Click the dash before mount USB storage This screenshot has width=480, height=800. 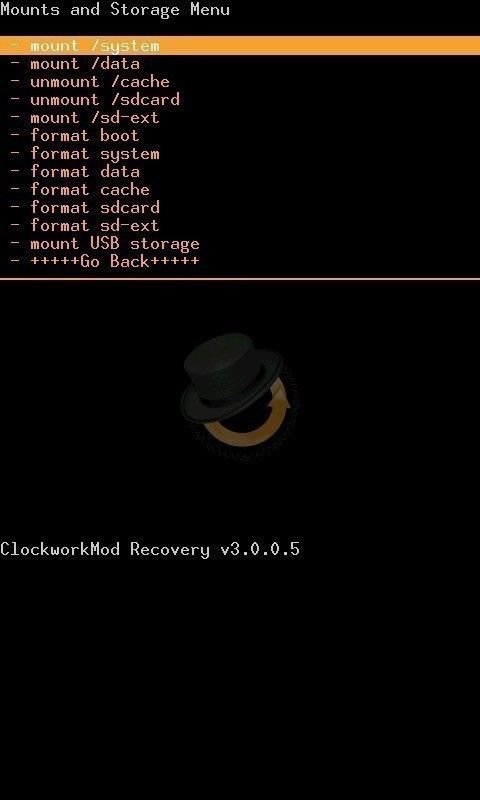pos(15,243)
